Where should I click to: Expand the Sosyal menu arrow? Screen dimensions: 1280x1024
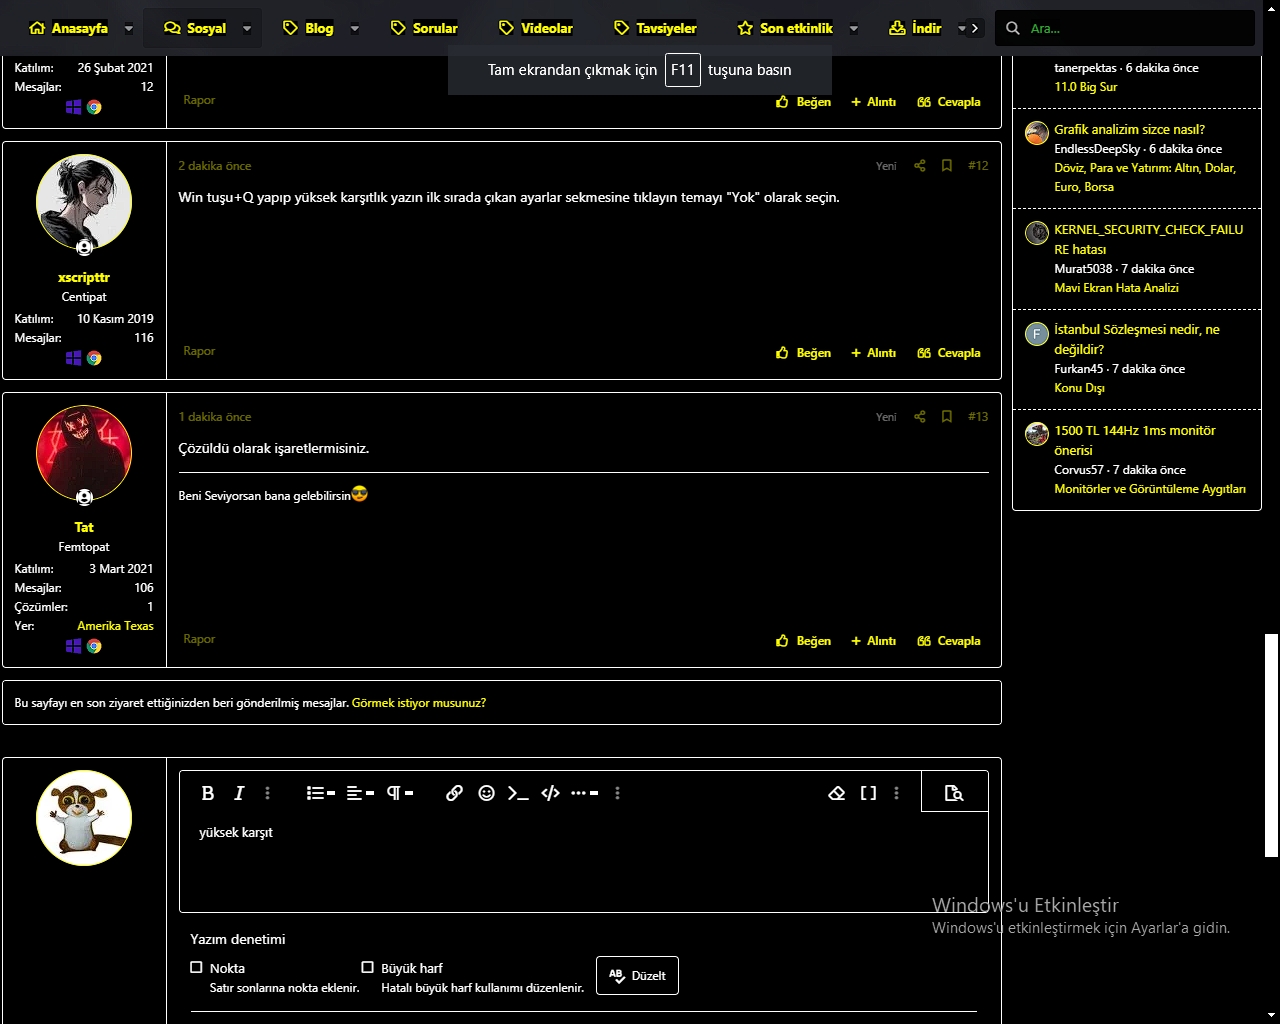pos(247,29)
